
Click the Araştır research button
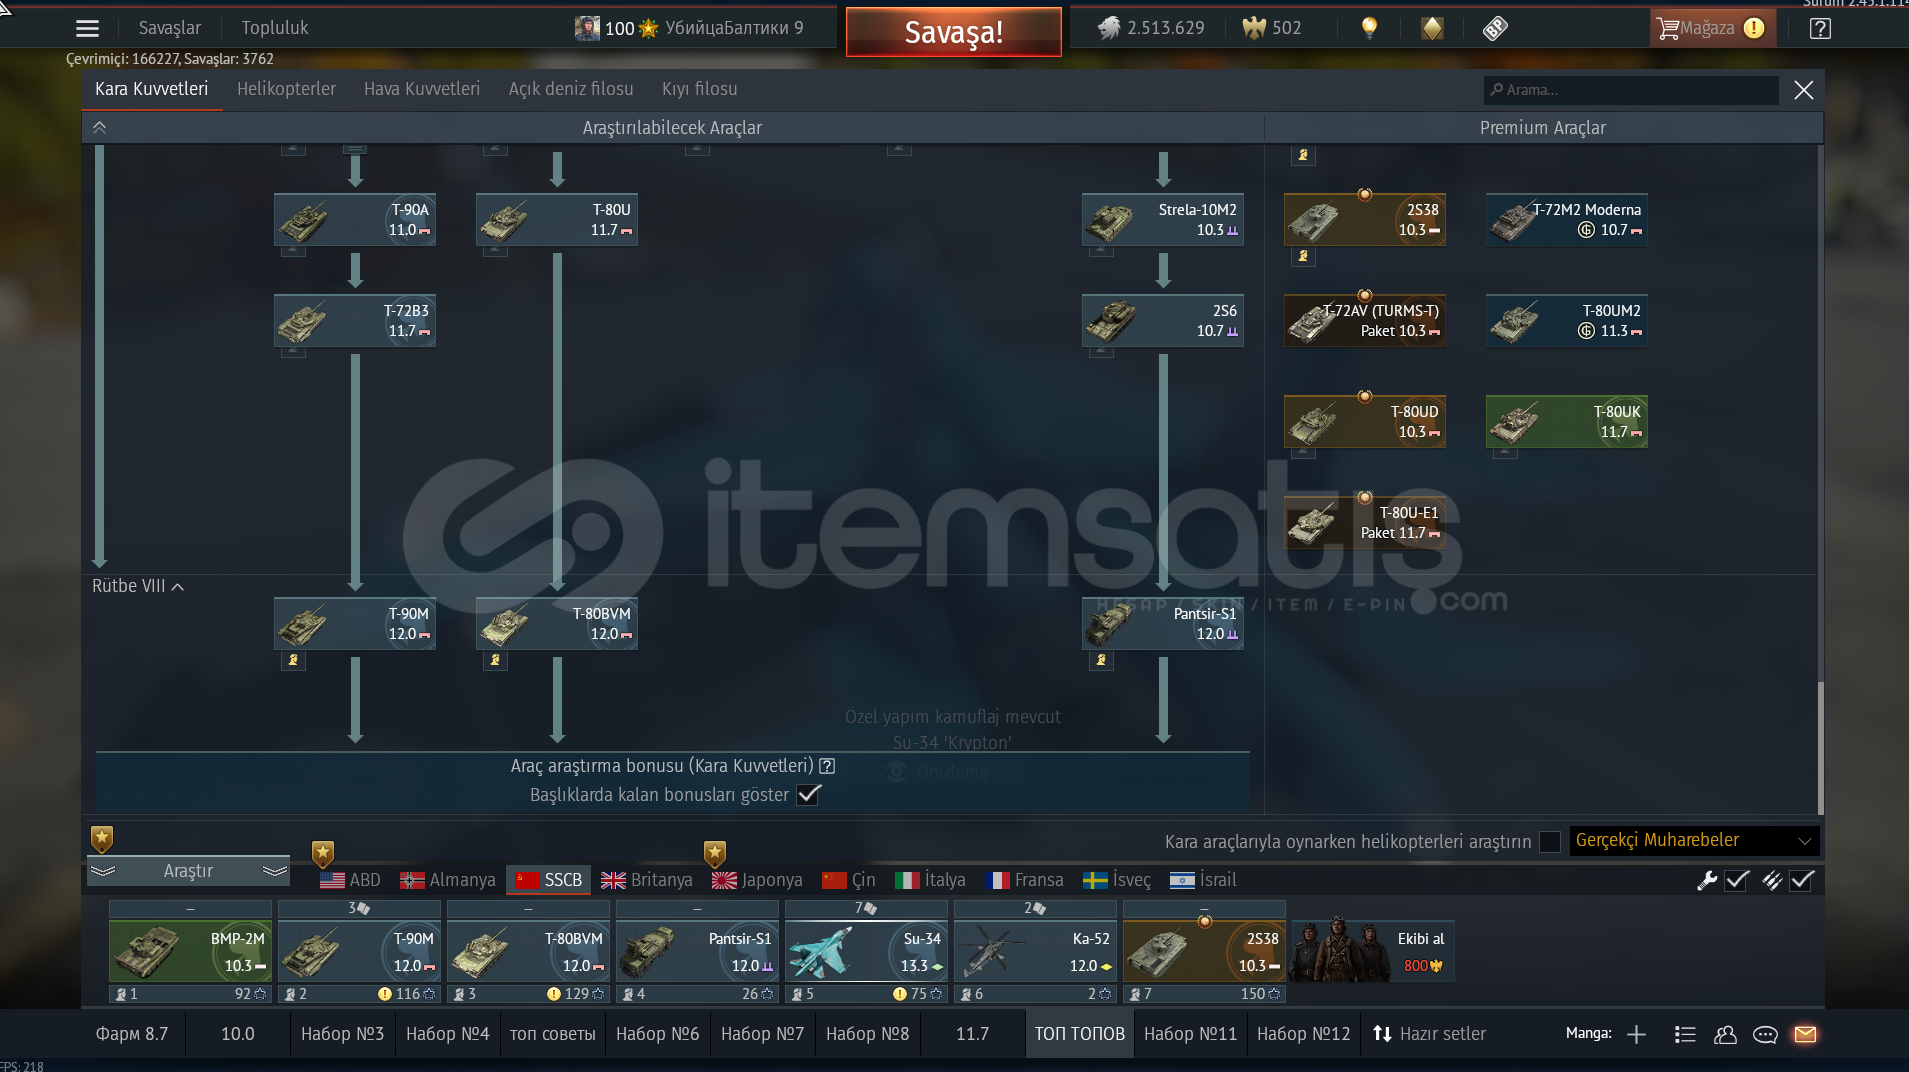pyautogui.click(x=189, y=871)
